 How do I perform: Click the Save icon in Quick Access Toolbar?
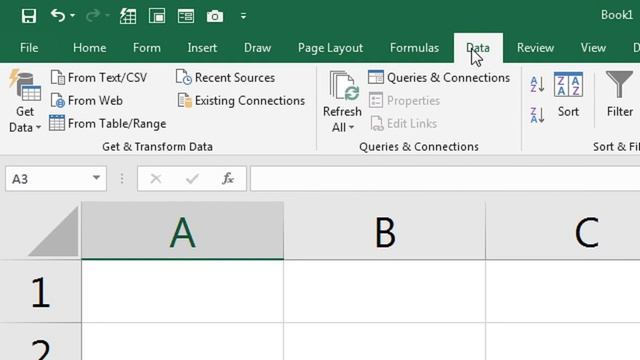pos(29,16)
